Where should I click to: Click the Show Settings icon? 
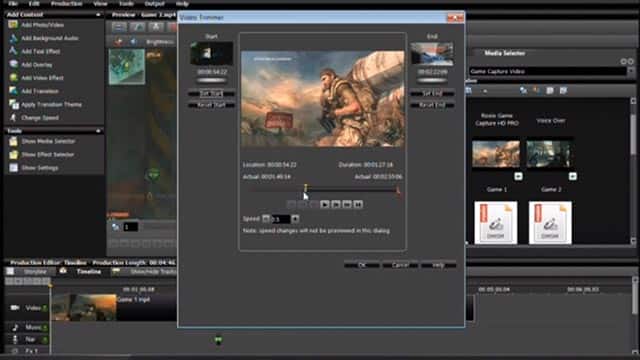[13, 168]
